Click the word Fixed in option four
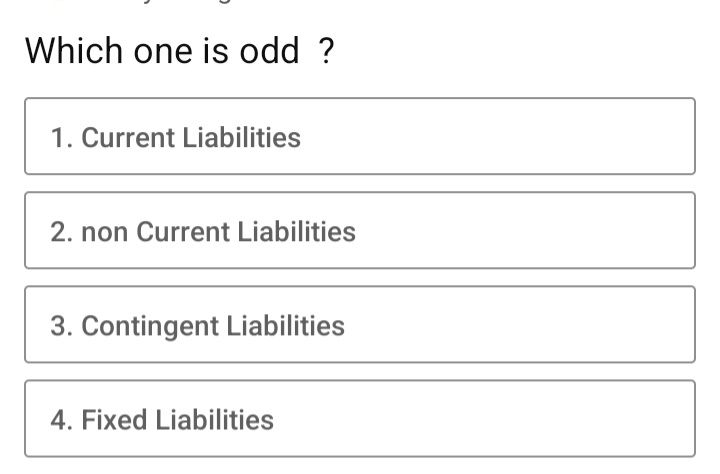This screenshot has width=720, height=474. click(114, 420)
